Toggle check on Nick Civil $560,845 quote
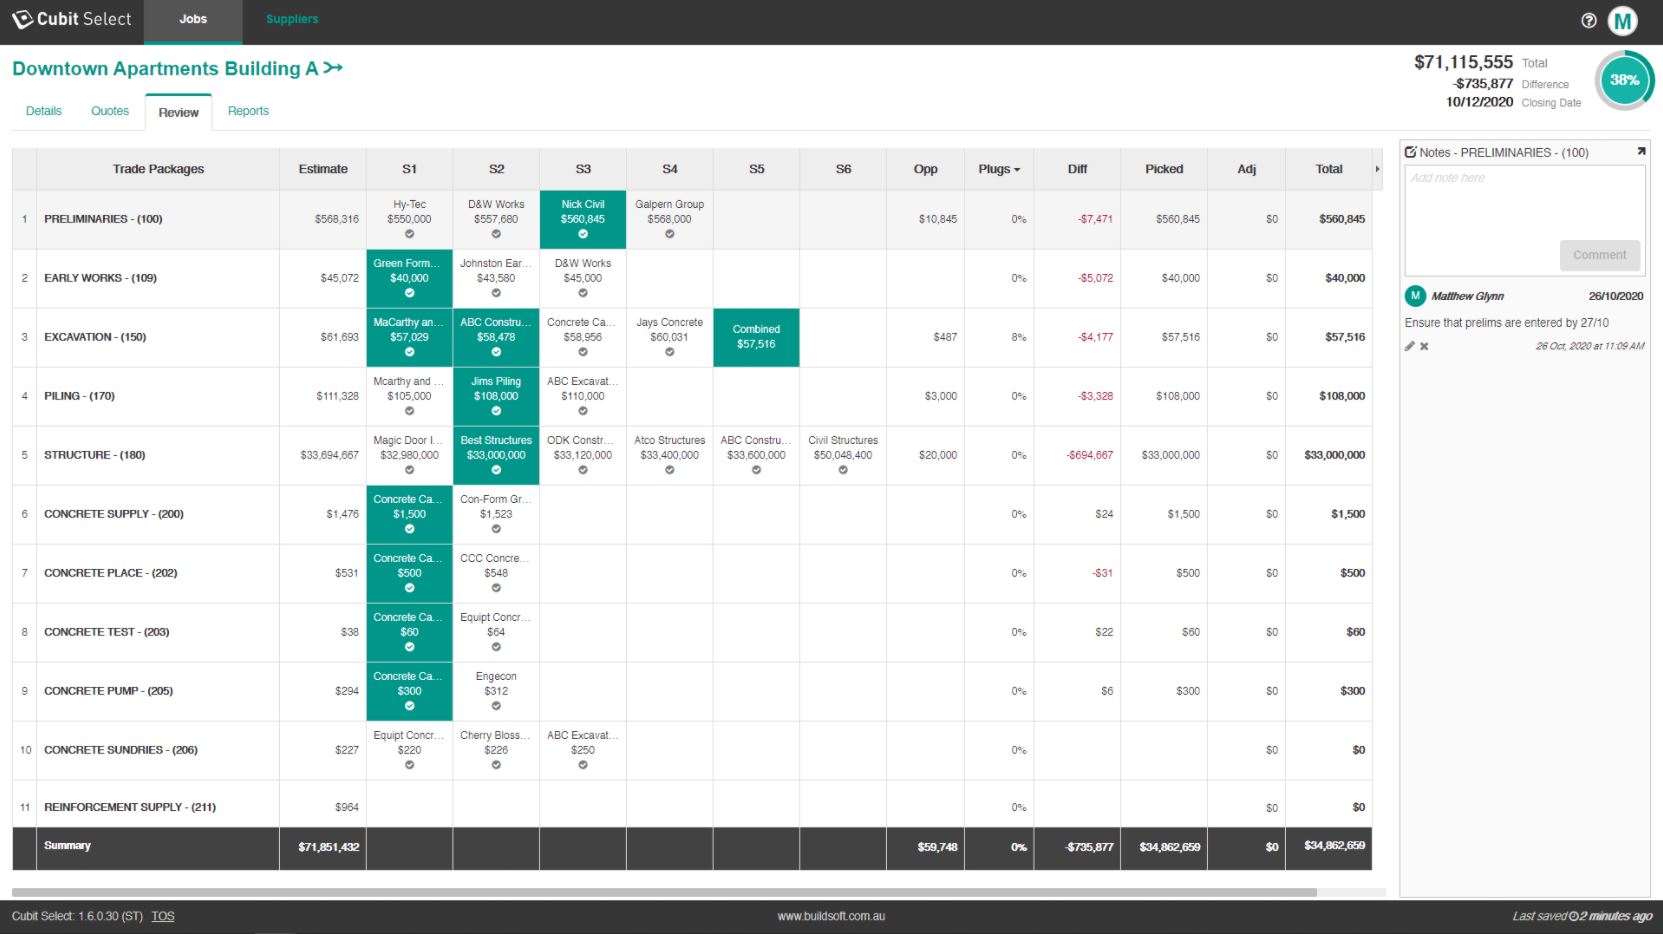This screenshot has width=1663, height=934. click(583, 234)
